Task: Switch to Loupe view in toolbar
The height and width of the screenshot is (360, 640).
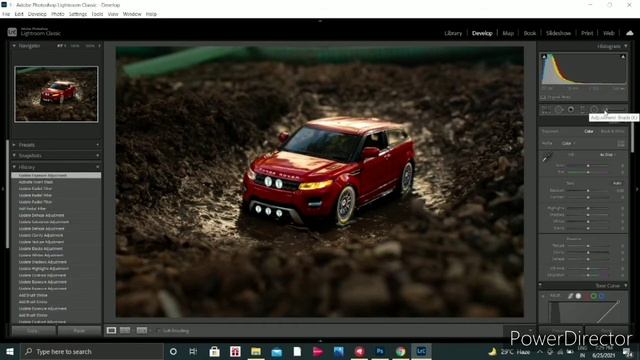Action: (x=111, y=330)
